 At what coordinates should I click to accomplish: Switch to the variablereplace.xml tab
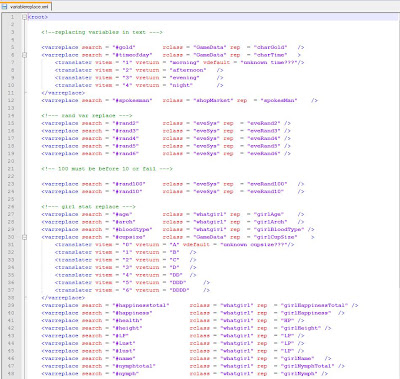pos(26,6)
